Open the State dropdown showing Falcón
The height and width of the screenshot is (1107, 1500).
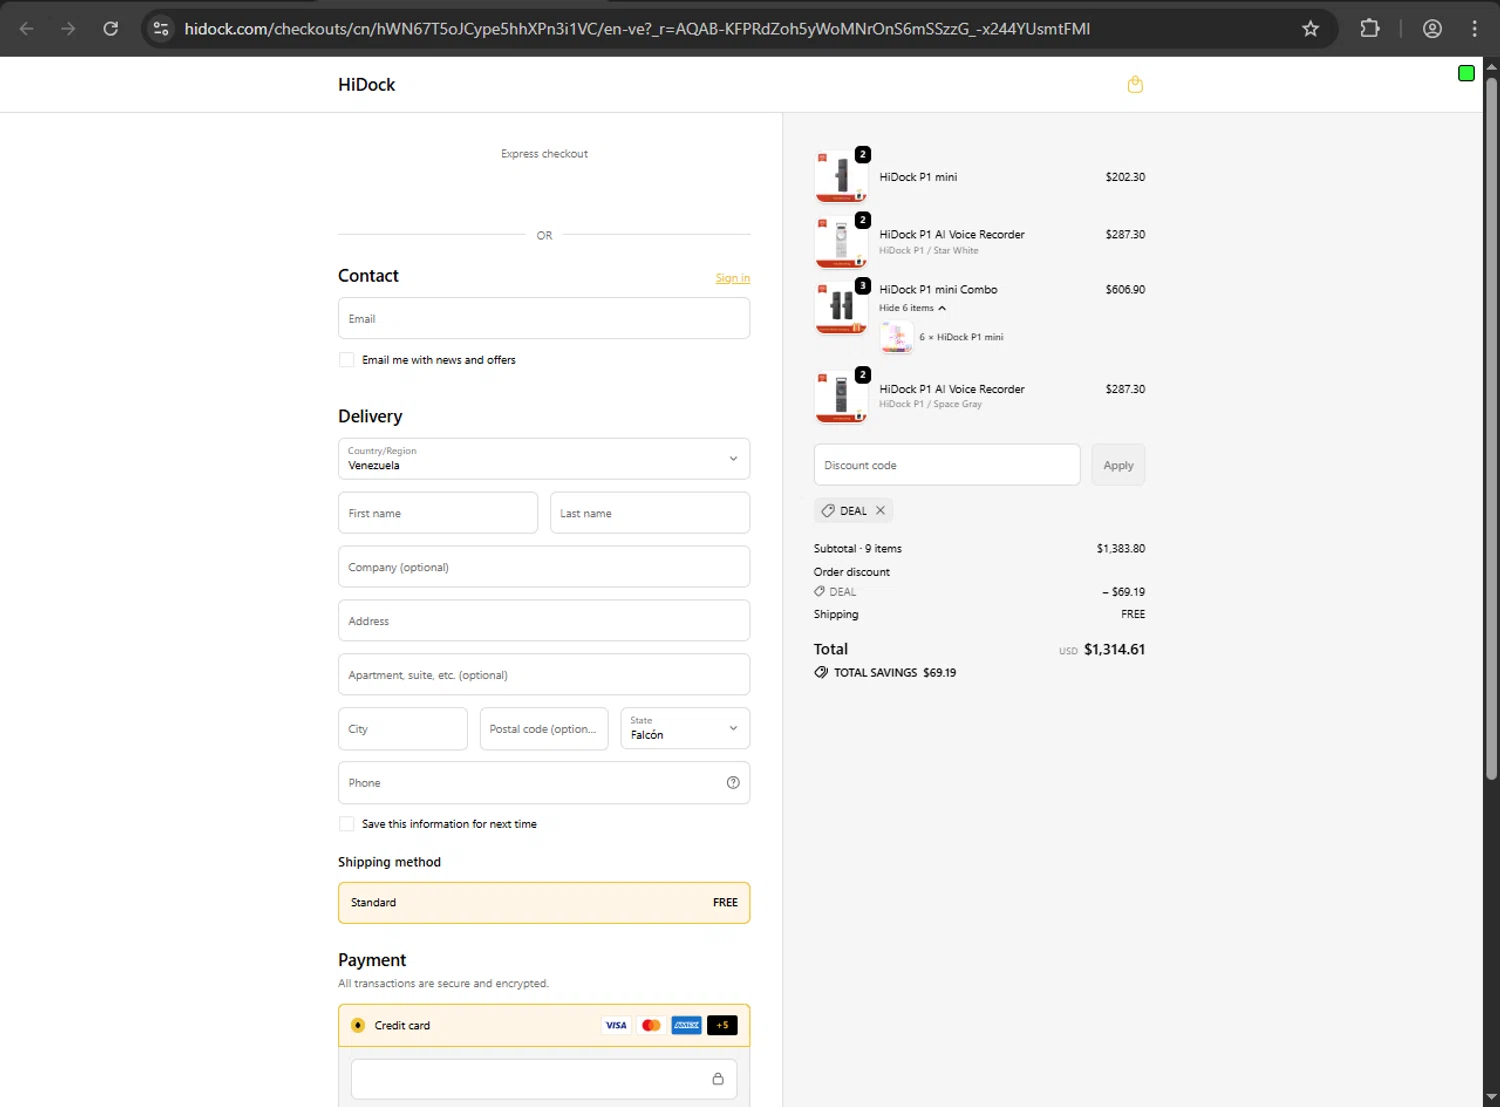pyautogui.click(x=685, y=729)
